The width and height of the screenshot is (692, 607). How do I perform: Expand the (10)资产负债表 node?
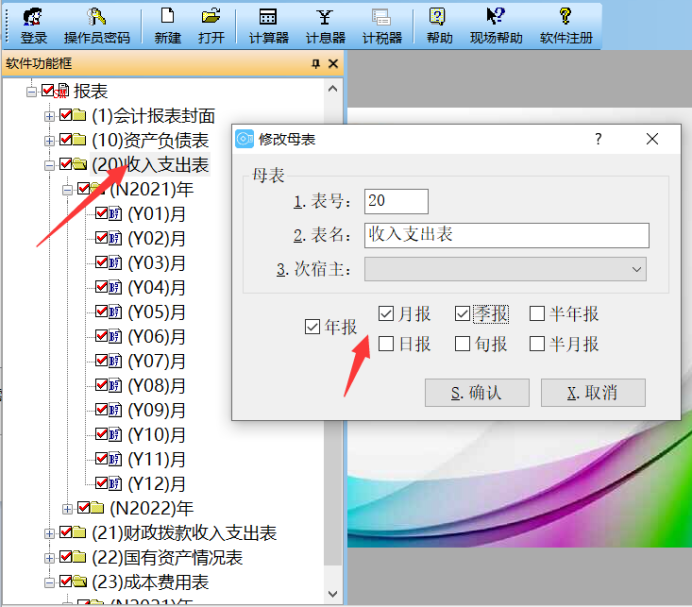pyautogui.click(x=49, y=141)
